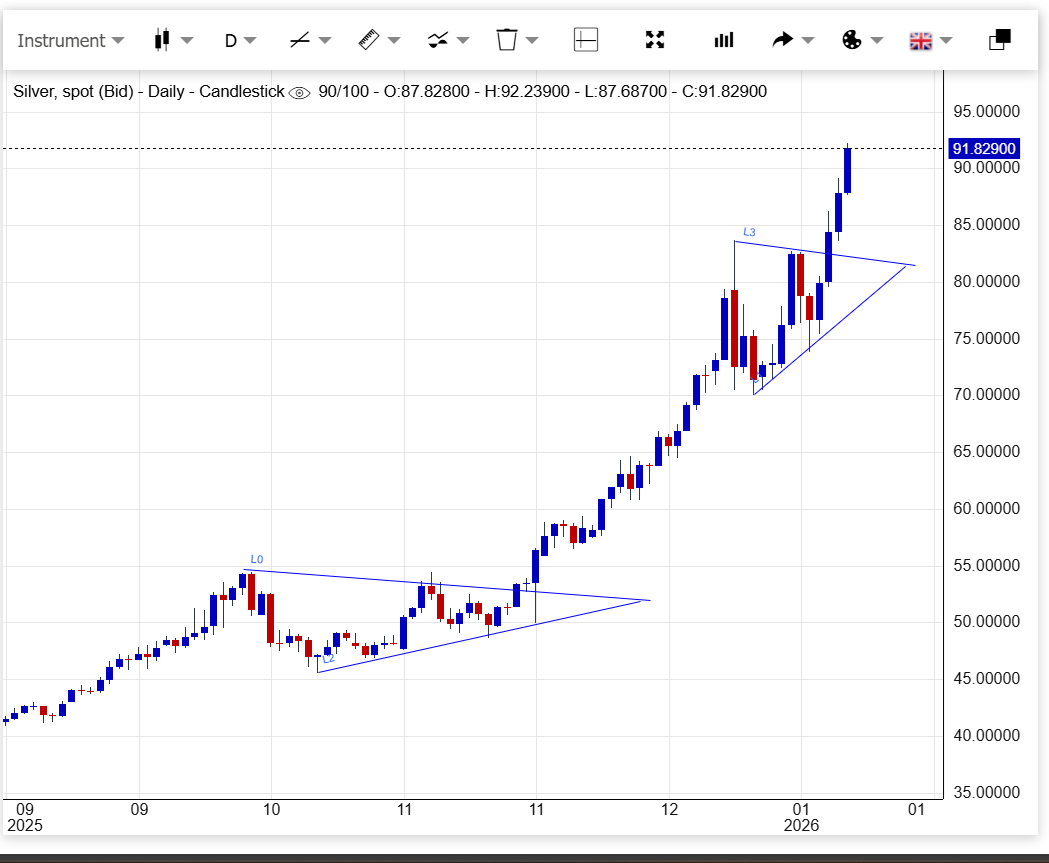The height and width of the screenshot is (863, 1049).
Task: Click the detach window icon
Action: coord(999,40)
